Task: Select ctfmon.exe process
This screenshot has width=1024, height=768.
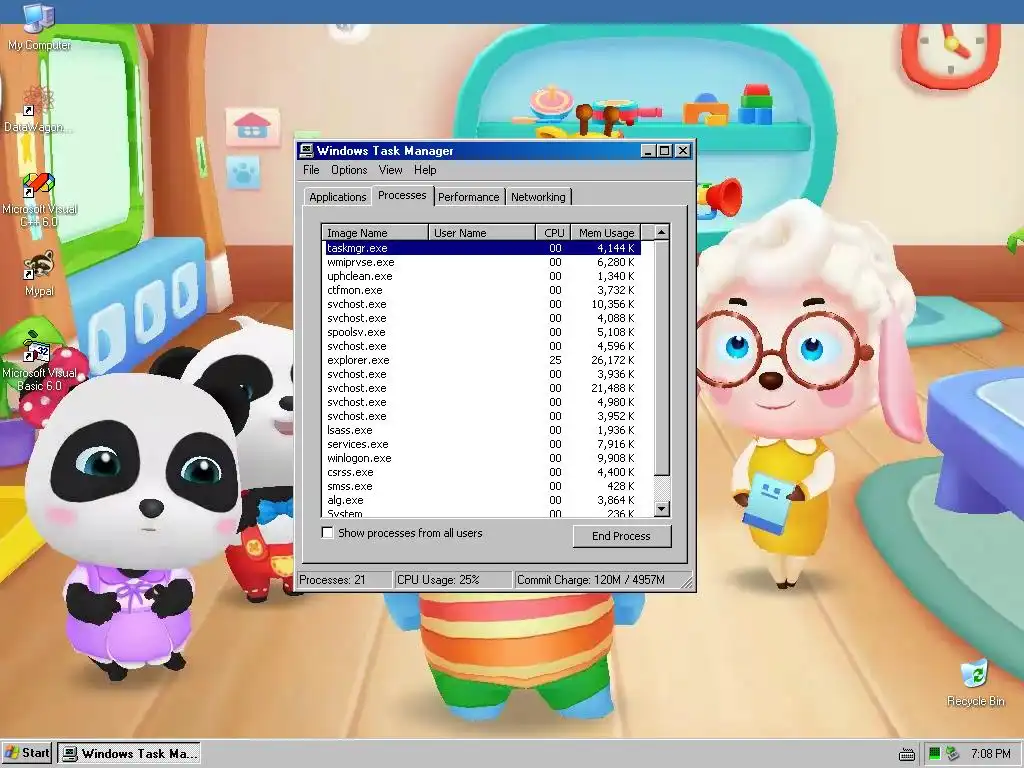Action: point(482,290)
